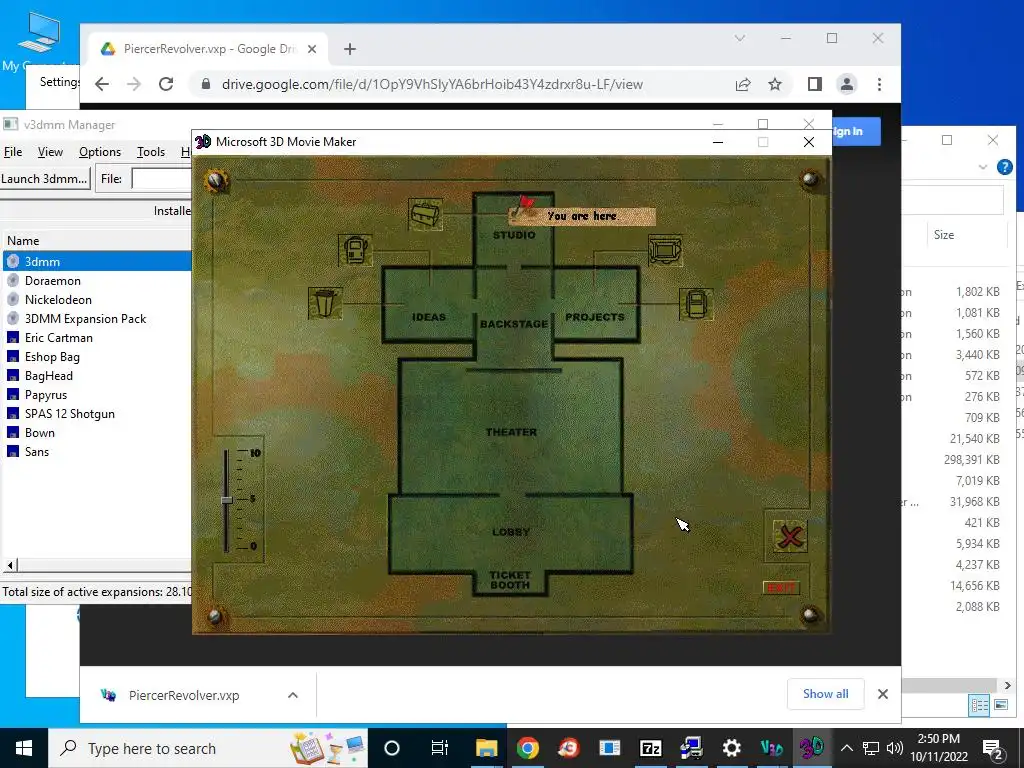Viewport: 1024px width, 768px height.
Task: Open Chrome three-dot menu
Action: coord(879,84)
